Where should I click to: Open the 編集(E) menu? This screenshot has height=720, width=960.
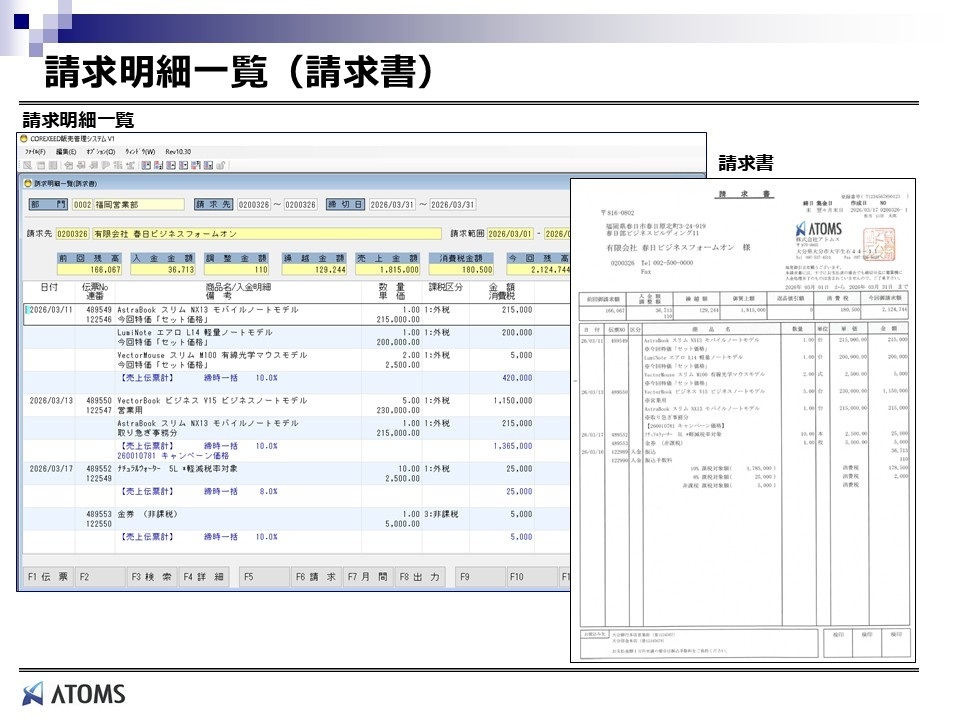pos(65,151)
